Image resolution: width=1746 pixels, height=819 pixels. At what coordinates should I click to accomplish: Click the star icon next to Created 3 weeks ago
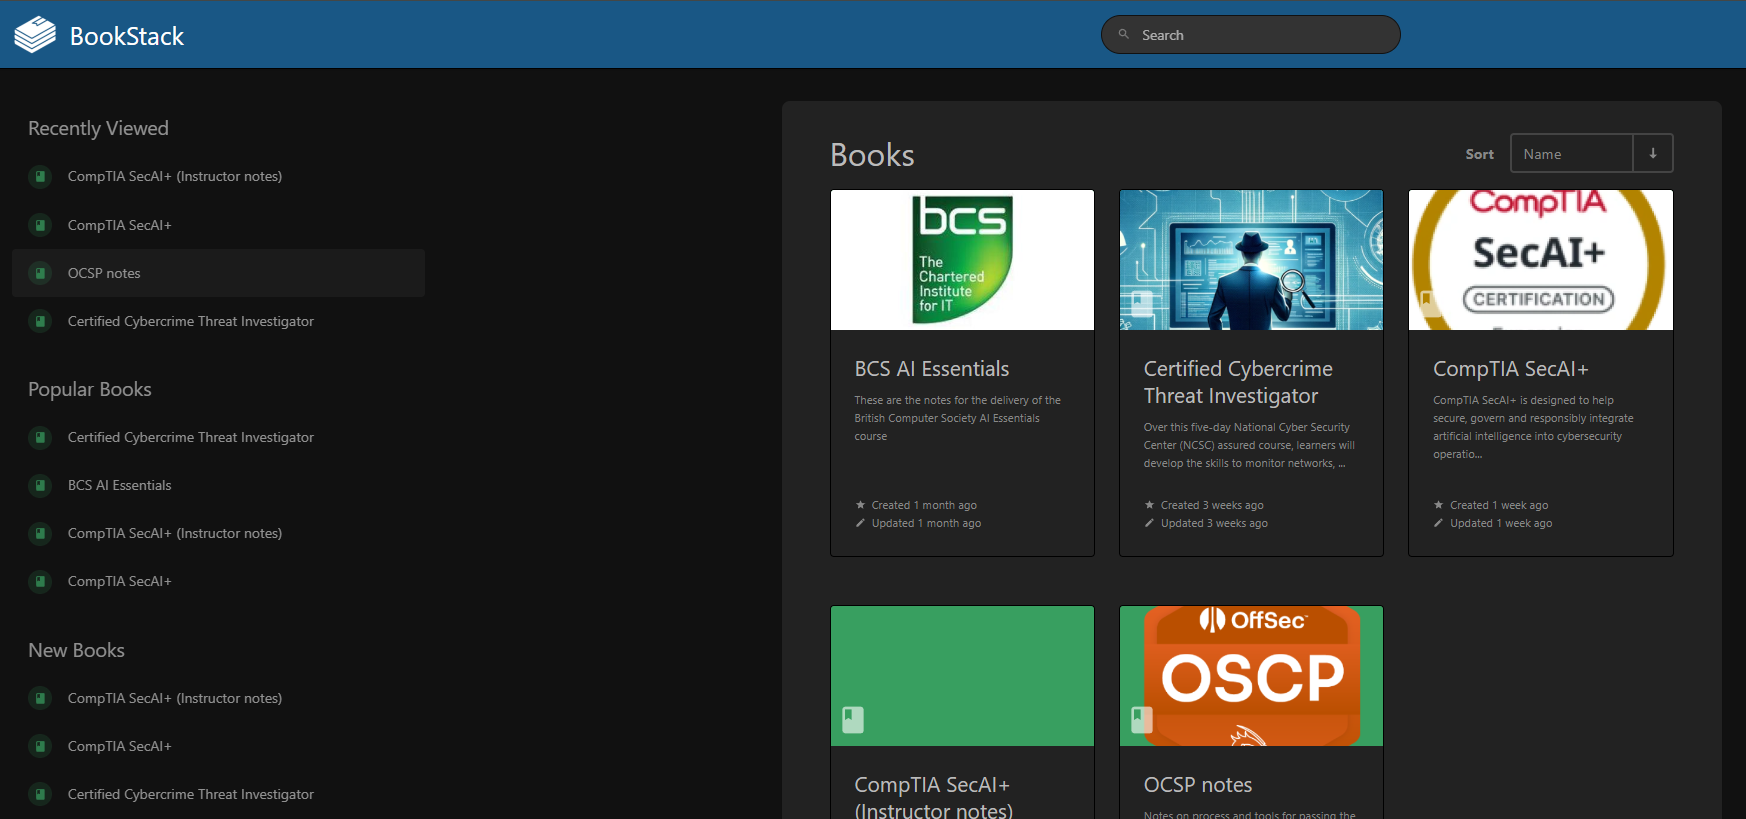coord(1149,505)
